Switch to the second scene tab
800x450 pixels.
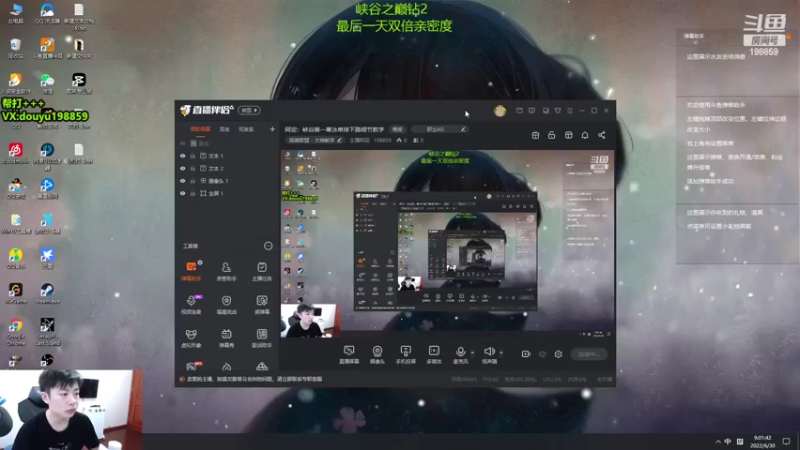tap(224, 130)
